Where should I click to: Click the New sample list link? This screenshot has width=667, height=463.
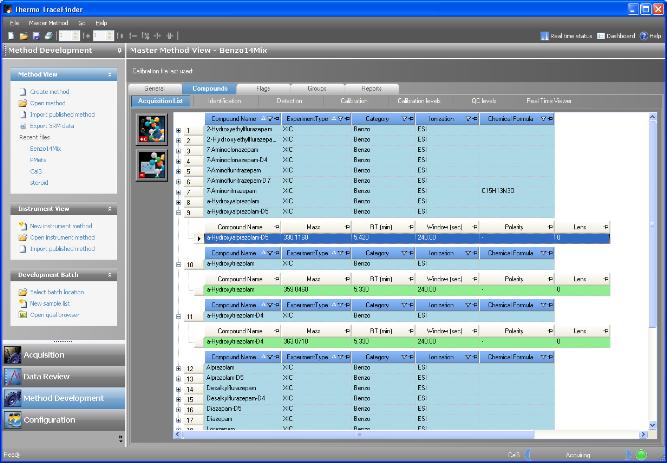pos(50,304)
